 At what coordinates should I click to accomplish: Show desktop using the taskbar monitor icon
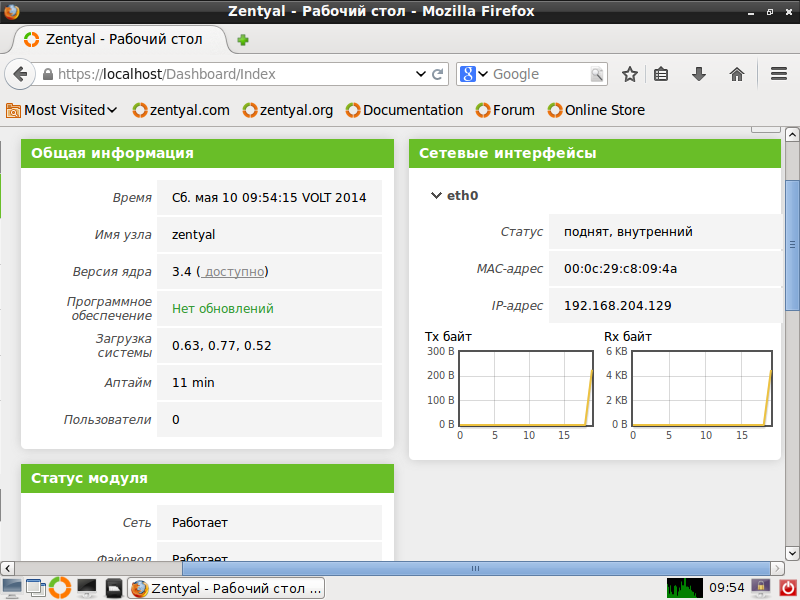click(12, 588)
